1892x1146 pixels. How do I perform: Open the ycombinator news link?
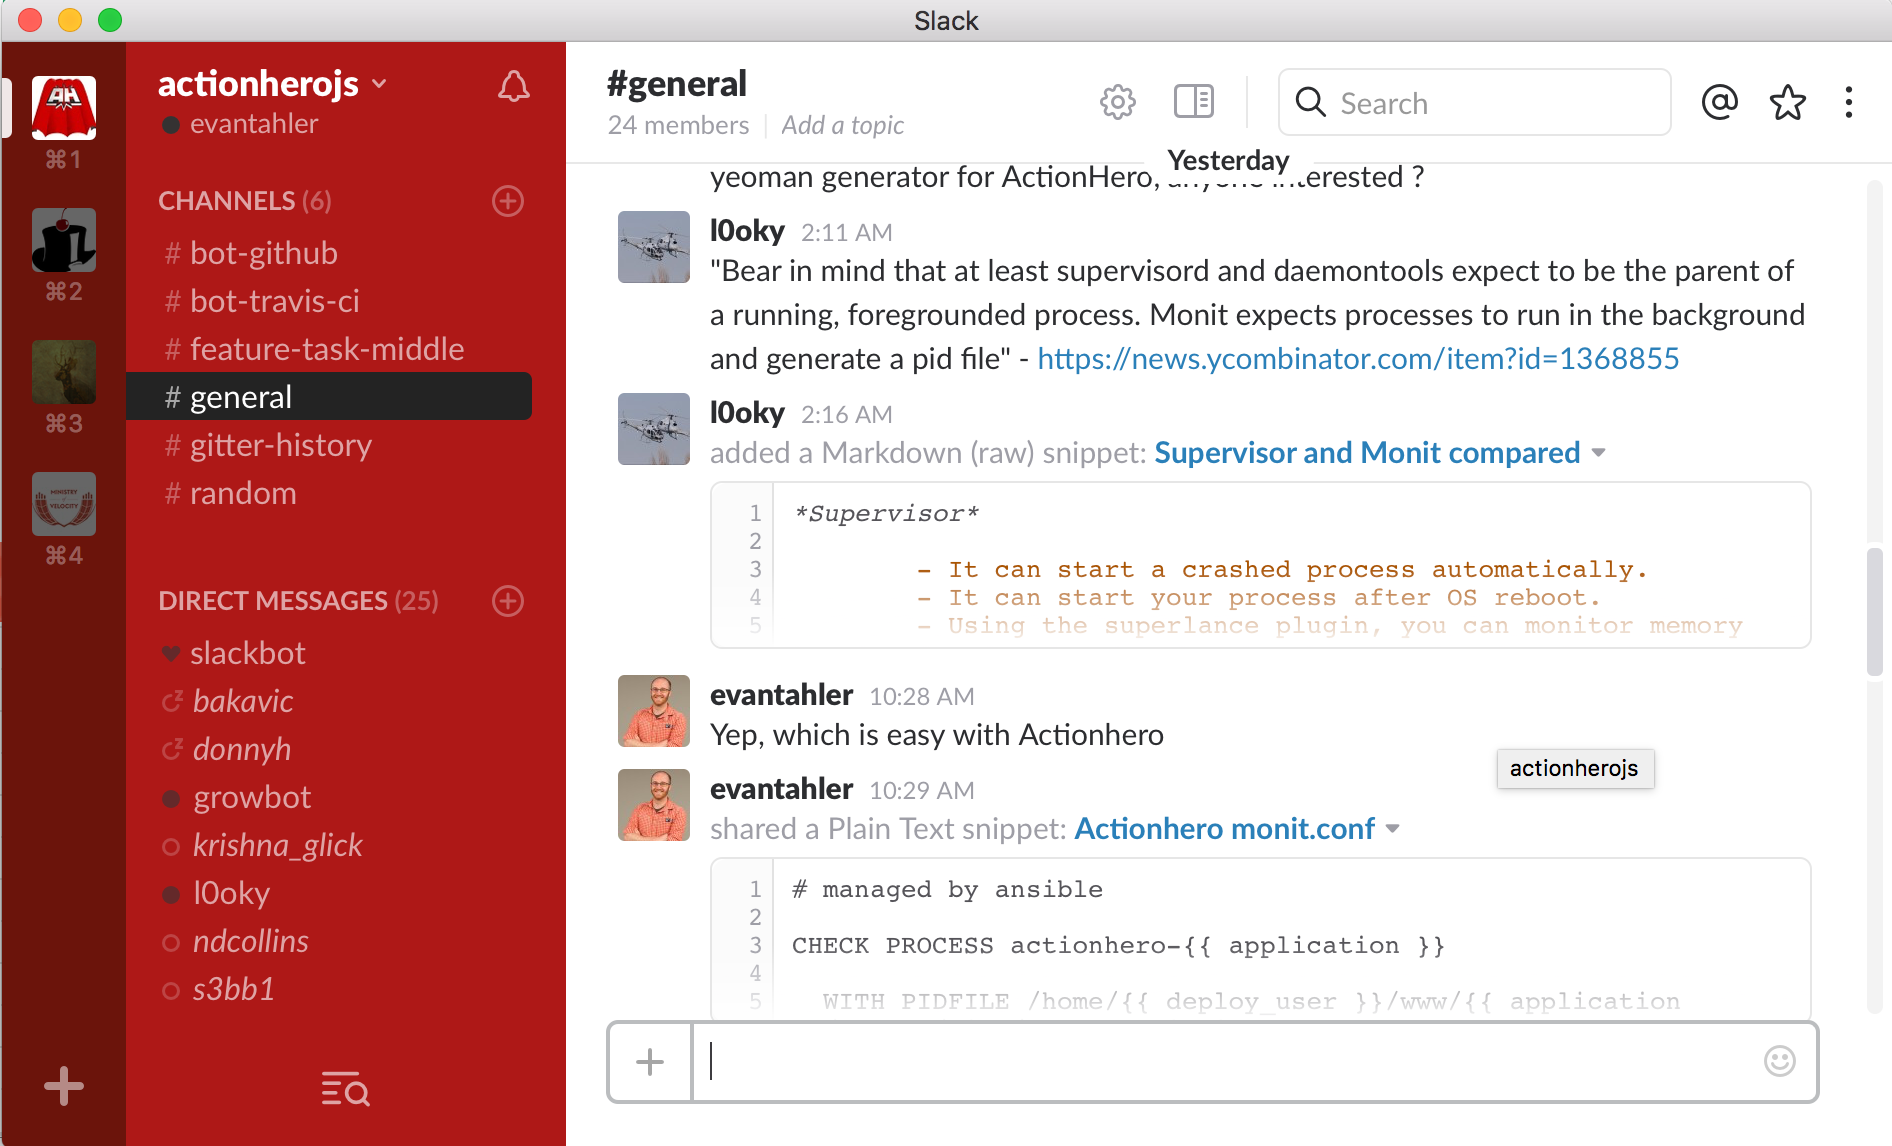pyautogui.click(x=1358, y=359)
